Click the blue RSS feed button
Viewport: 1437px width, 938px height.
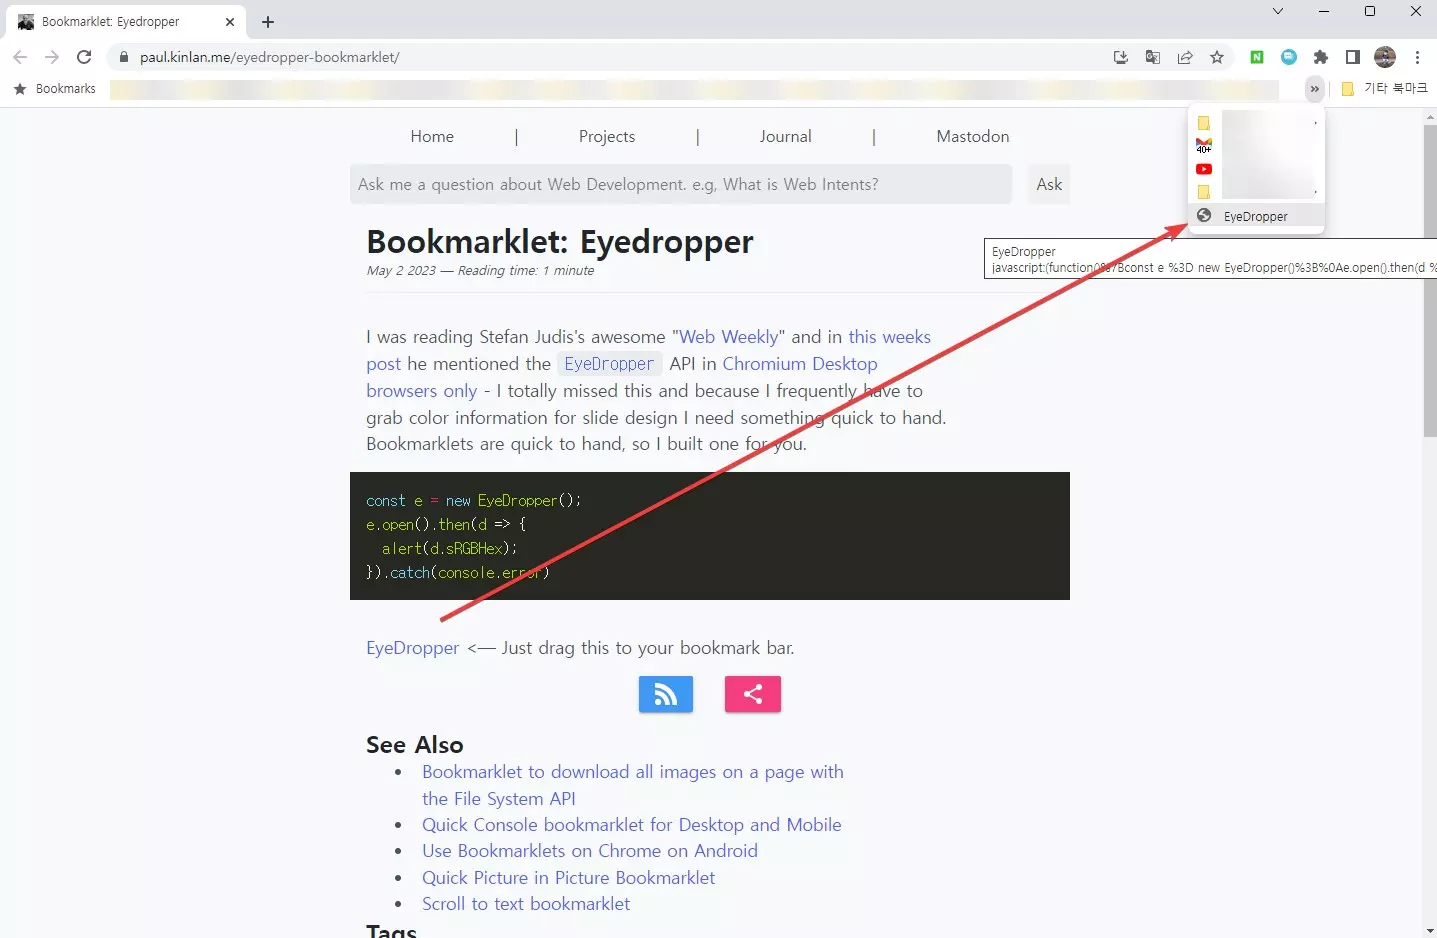point(666,694)
